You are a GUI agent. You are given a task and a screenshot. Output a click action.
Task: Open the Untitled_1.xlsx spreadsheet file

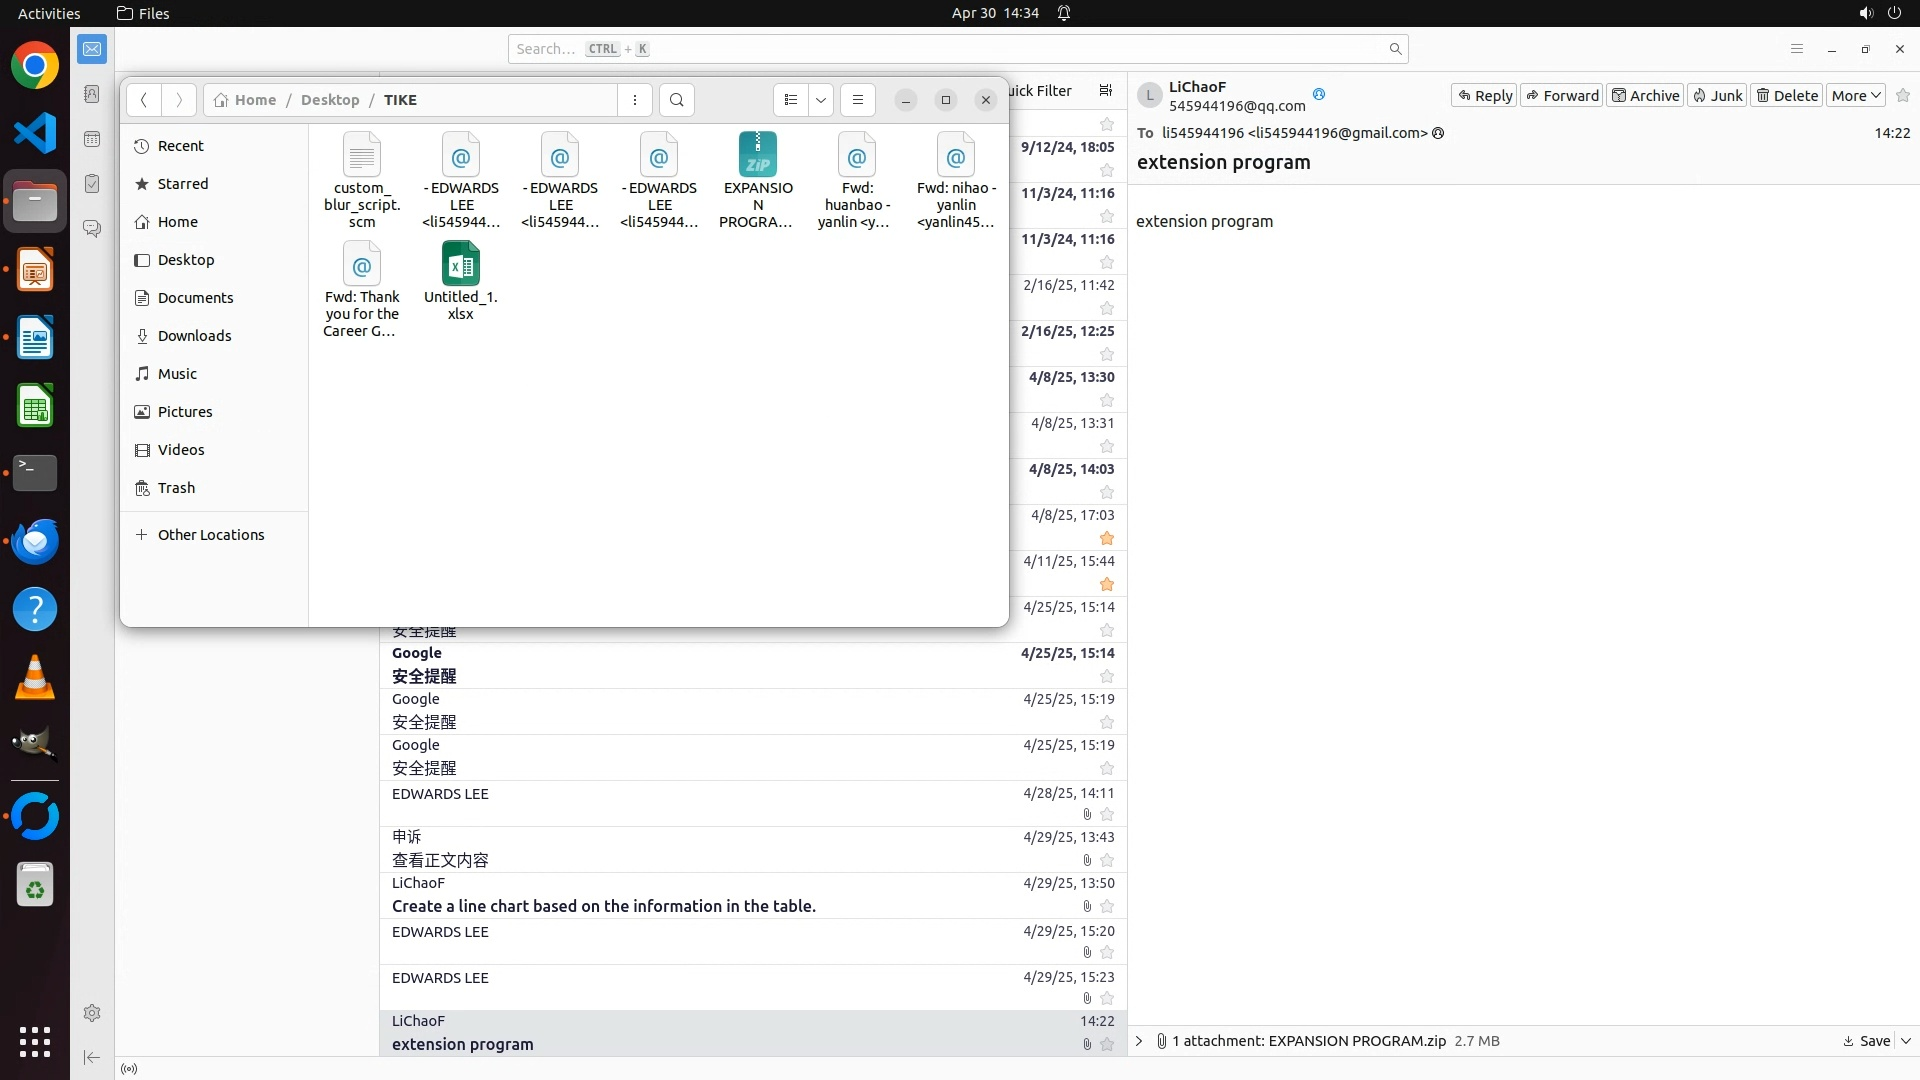coord(460,266)
